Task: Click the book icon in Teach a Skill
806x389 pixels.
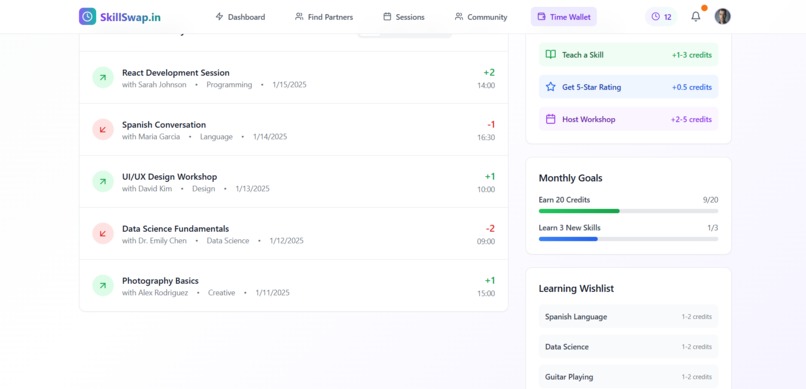Action: tap(551, 54)
